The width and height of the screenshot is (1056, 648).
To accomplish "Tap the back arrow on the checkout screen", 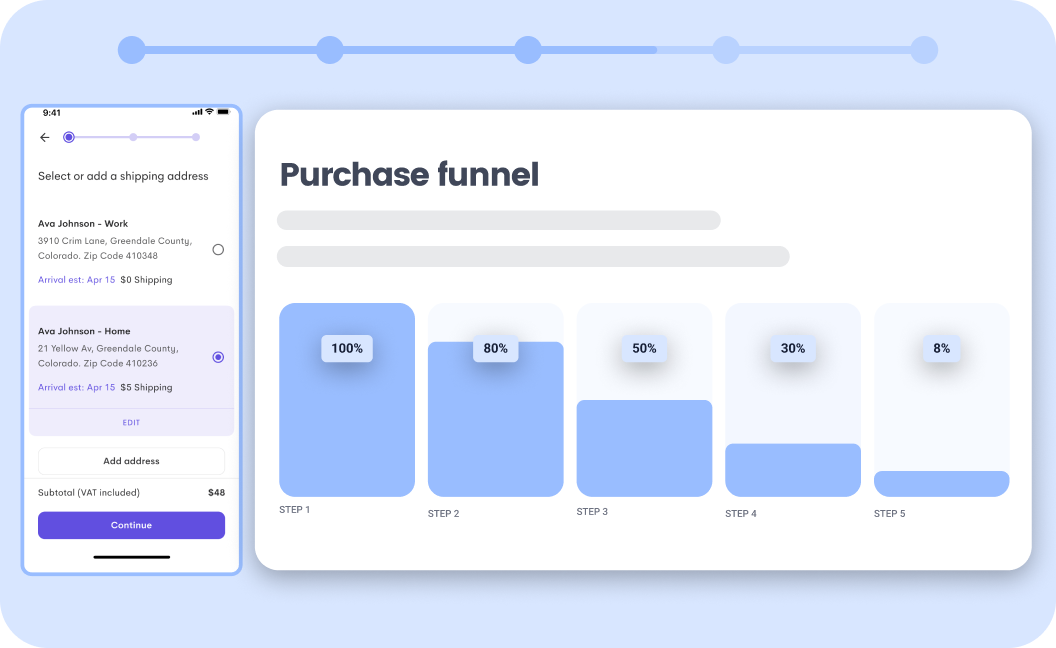I will (x=44, y=137).
